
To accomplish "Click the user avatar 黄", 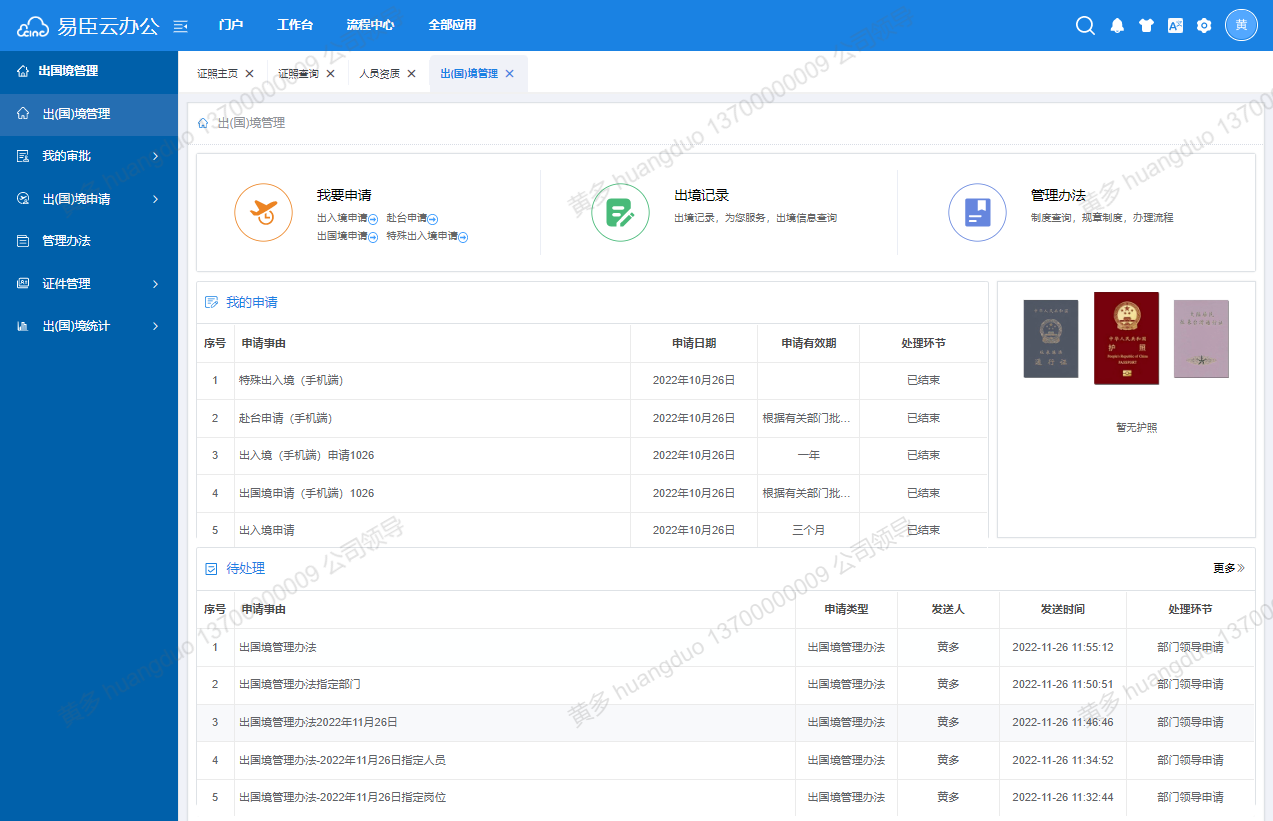I will pyautogui.click(x=1241, y=25).
